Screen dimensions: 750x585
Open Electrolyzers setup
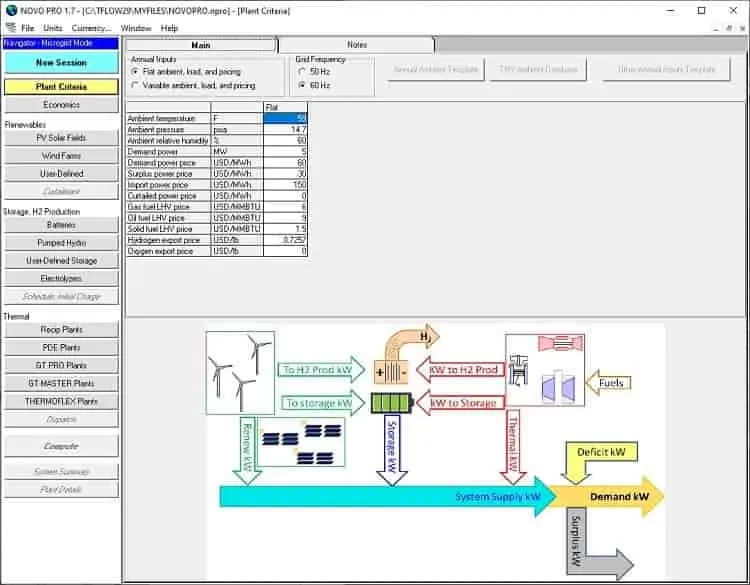point(61,278)
